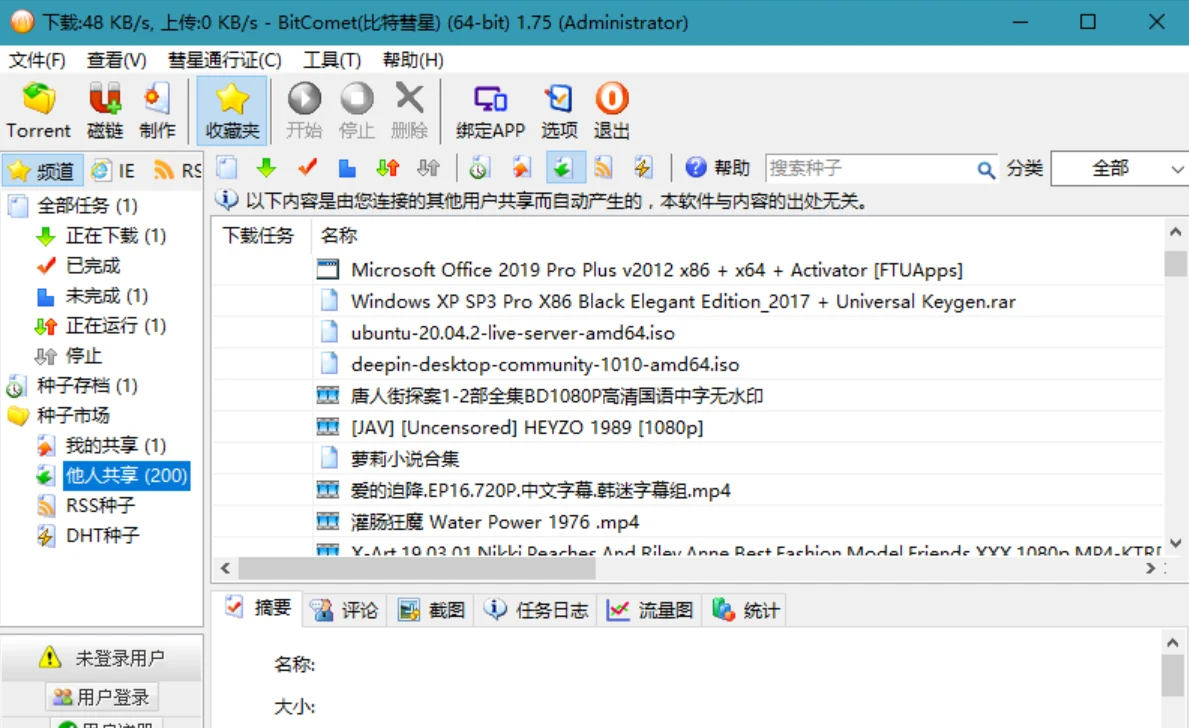Select 种子存档 in the sidebar tree
1189x728 pixels.
click(x=87, y=386)
